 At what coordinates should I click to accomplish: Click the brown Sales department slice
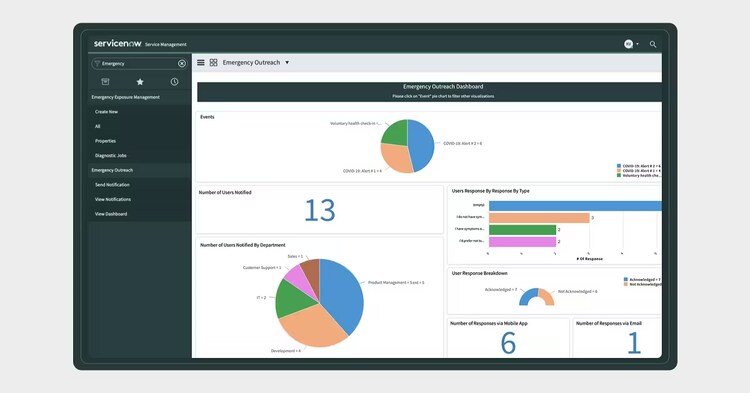[311, 273]
